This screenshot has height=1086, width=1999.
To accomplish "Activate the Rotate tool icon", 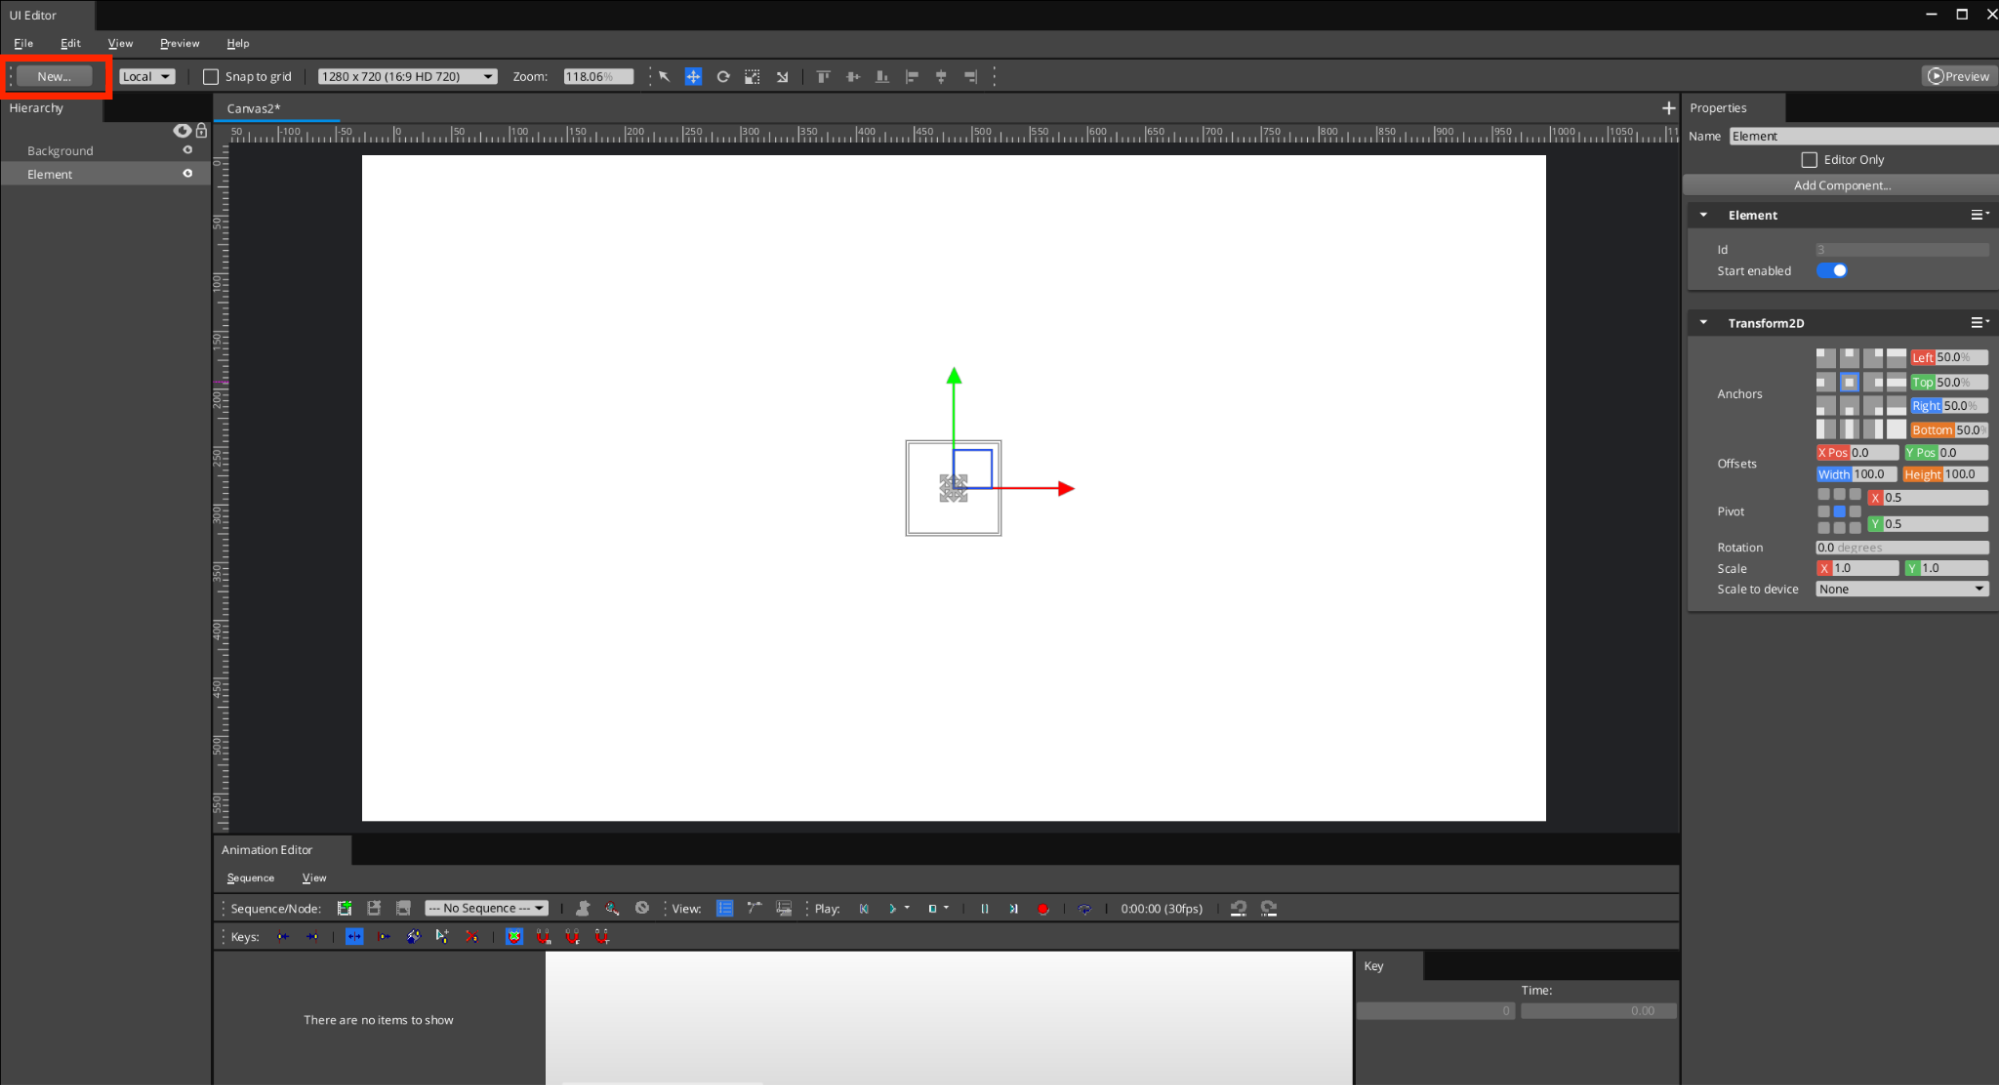I will (x=723, y=77).
